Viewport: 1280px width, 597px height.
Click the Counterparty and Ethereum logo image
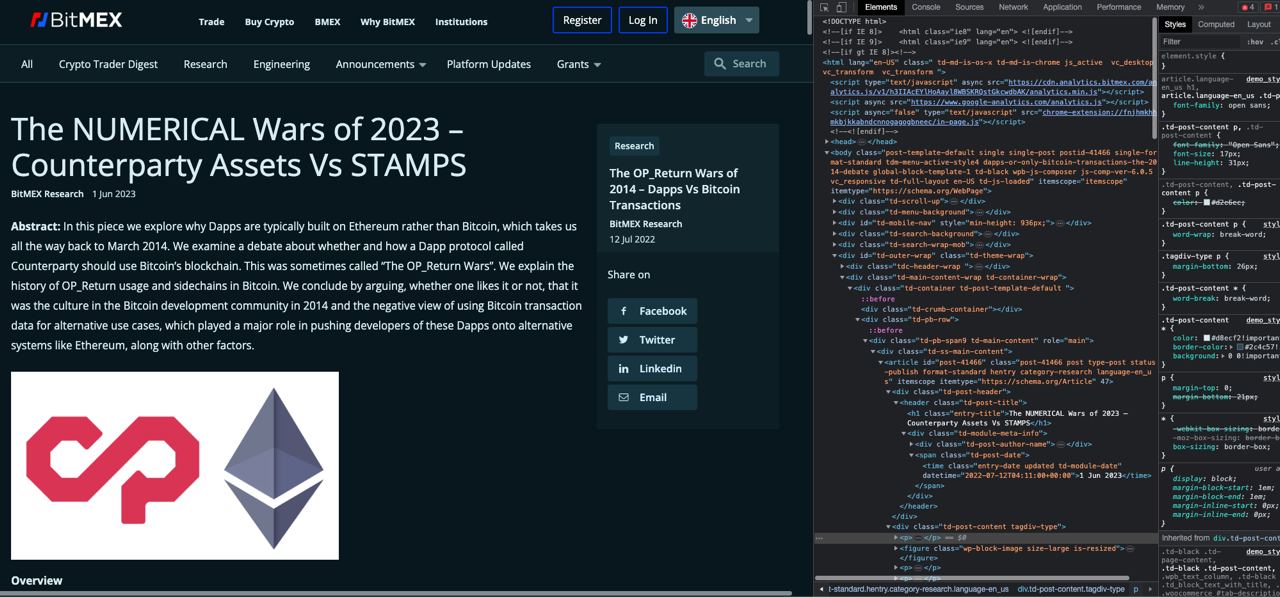click(x=175, y=466)
